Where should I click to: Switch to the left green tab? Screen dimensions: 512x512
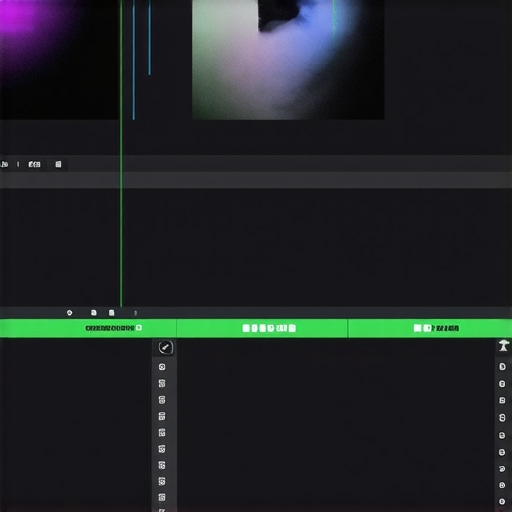click(x=88, y=328)
